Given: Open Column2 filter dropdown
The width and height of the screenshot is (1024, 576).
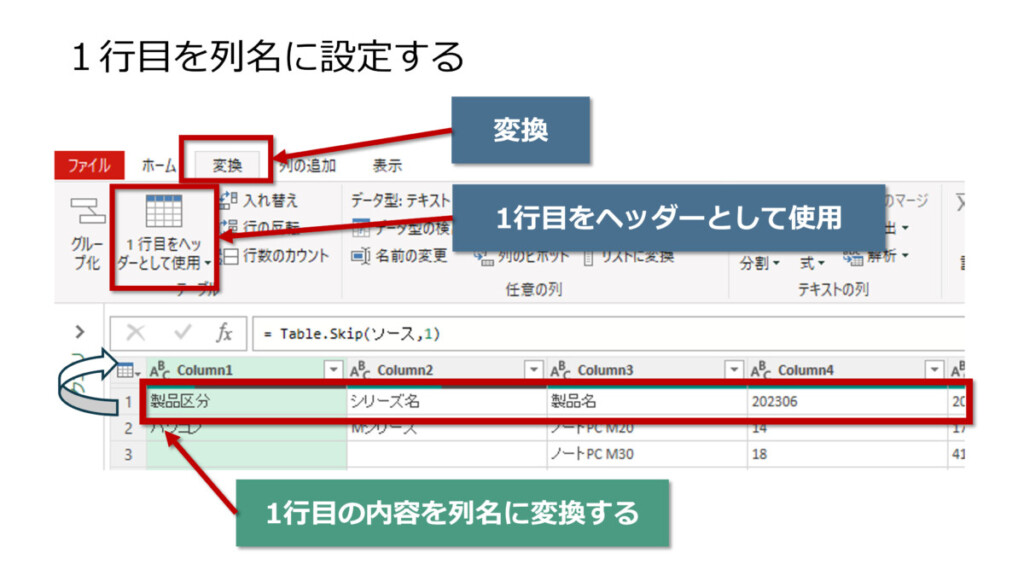Looking at the screenshot, I should (534, 370).
